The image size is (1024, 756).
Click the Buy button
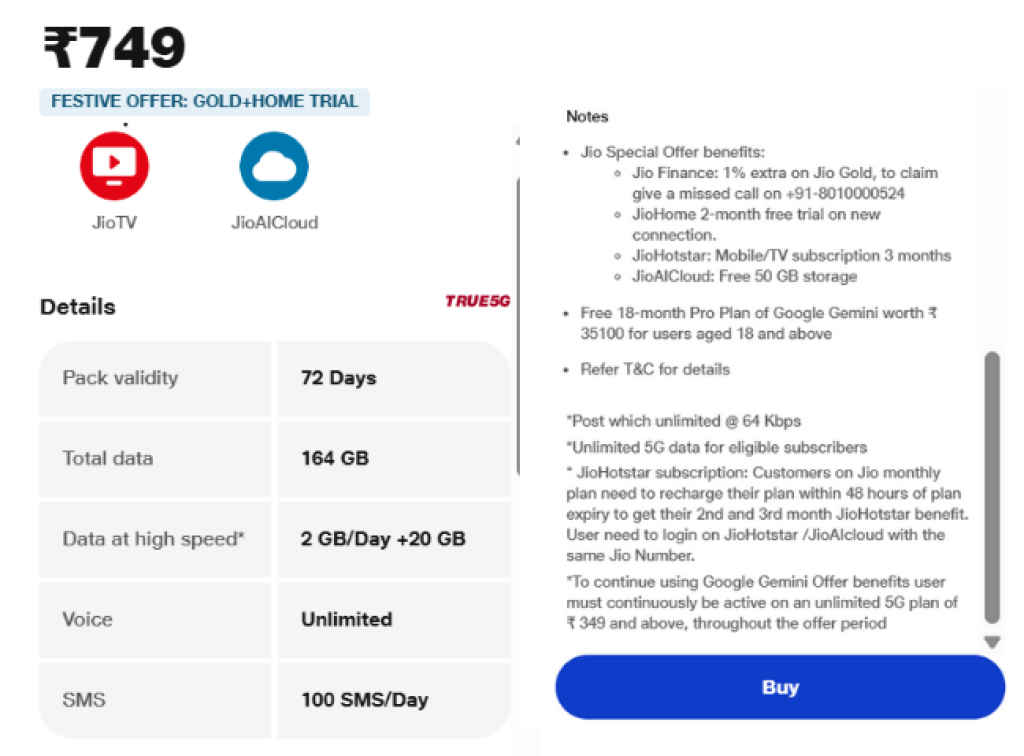(779, 687)
